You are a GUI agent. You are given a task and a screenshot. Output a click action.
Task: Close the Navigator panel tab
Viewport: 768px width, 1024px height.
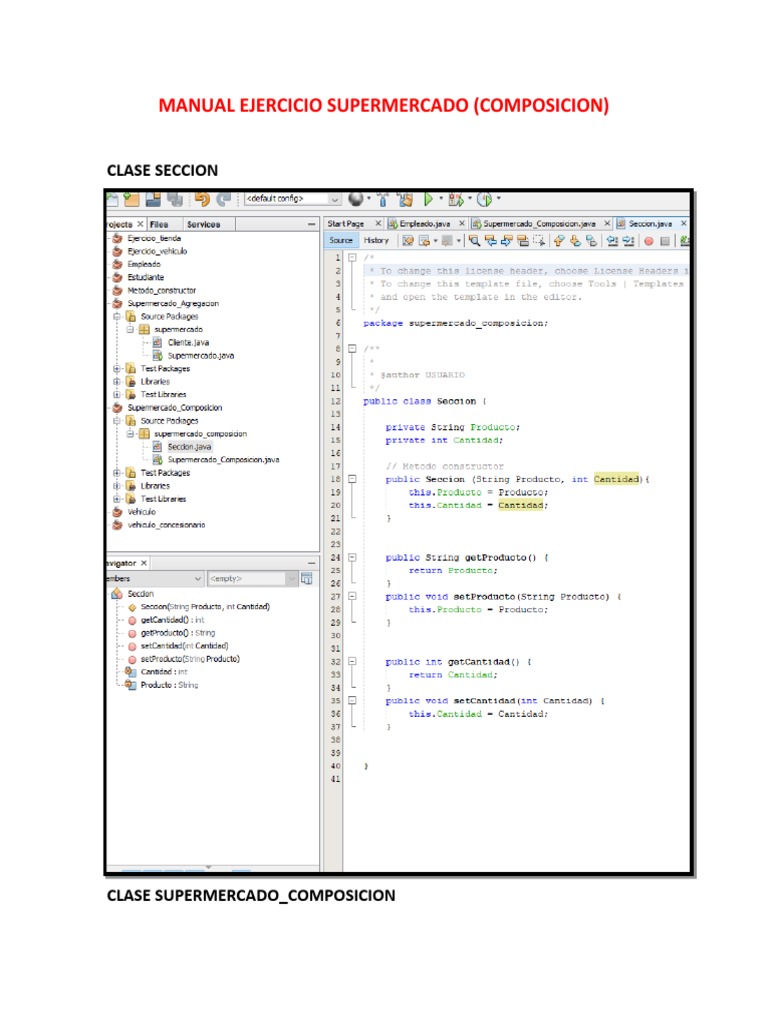[144, 563]
